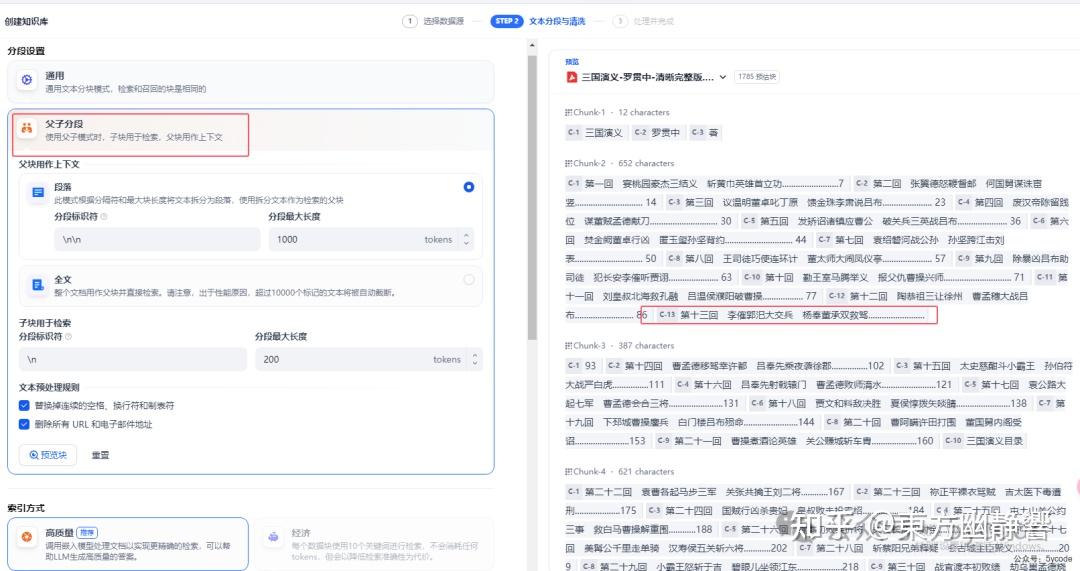Click the C-2 罗贯中 chunk tag
The width and height of the screenshot is (1080, 571).
[656, 132]
